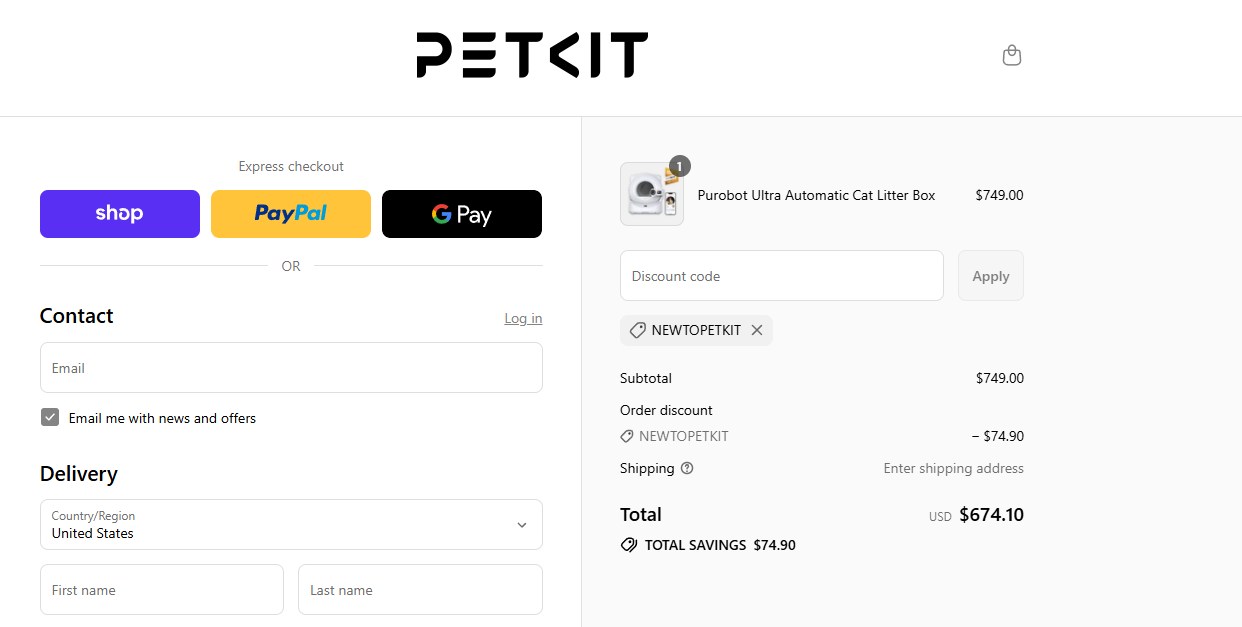Click the tag icon in Order discount row
The height and width of the screenshot is (627, 1242).
(628, 436)
